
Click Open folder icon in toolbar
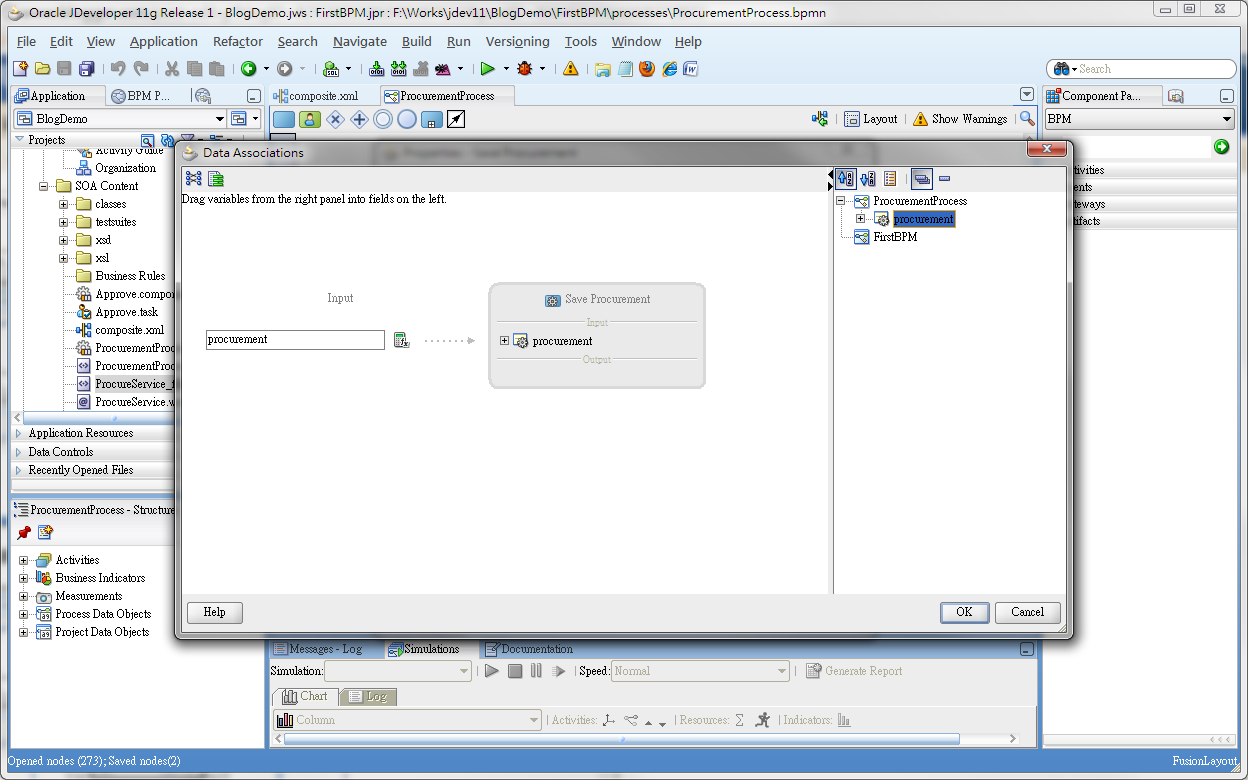42,69
